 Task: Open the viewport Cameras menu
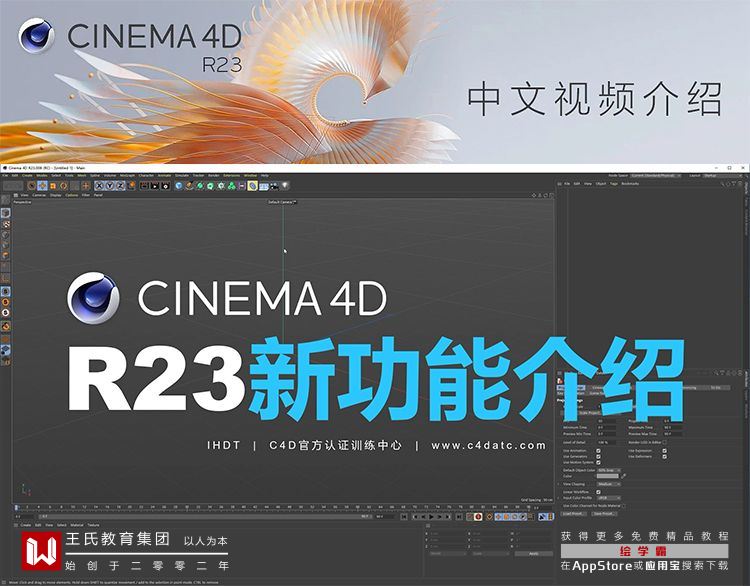[39, 195]
